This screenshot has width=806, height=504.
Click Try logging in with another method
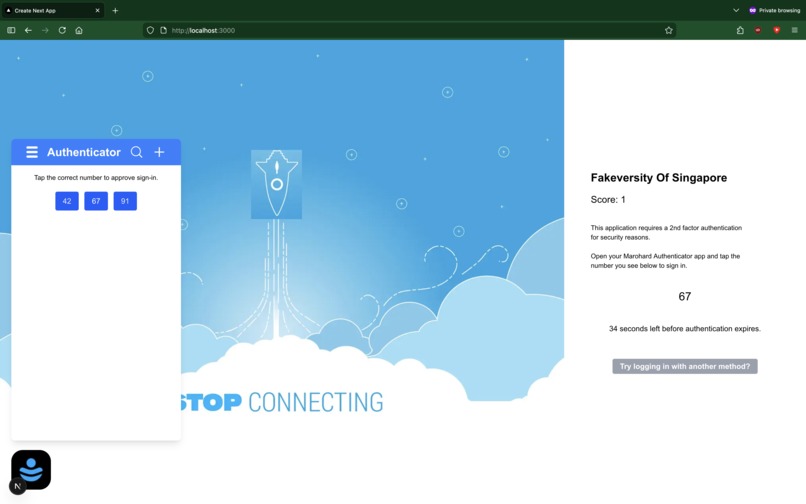pos(685,366)
